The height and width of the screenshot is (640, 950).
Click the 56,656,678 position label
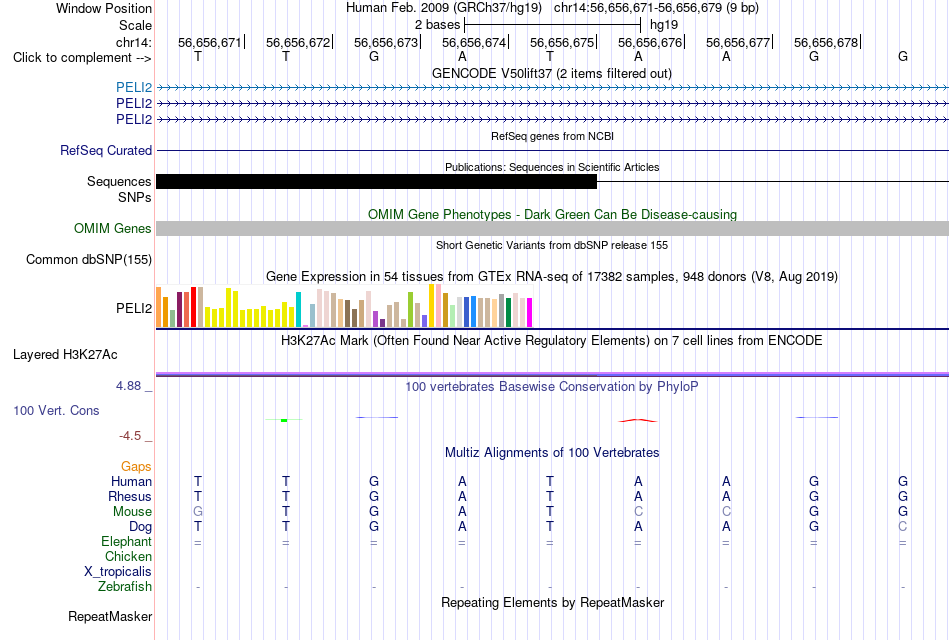(x=826, y=42)
